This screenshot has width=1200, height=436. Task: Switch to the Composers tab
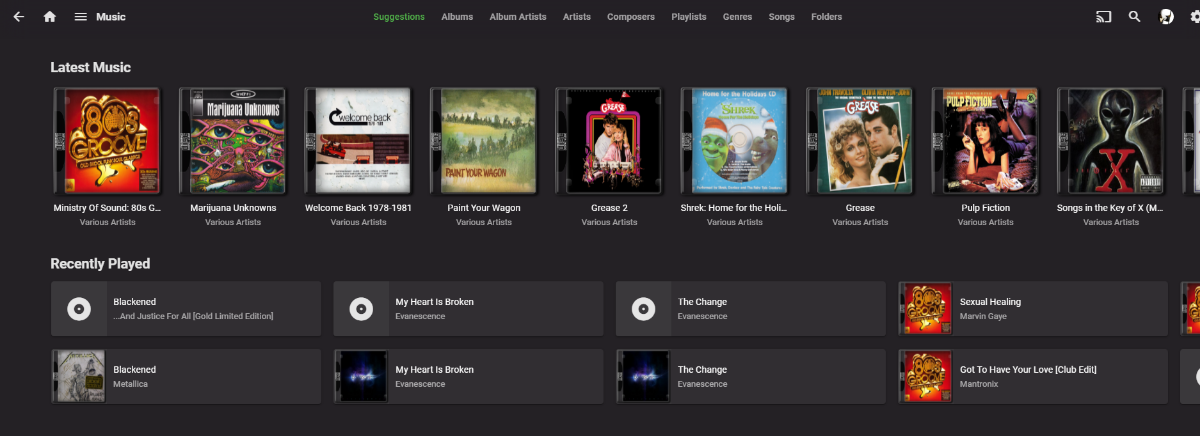click(631, 17)
